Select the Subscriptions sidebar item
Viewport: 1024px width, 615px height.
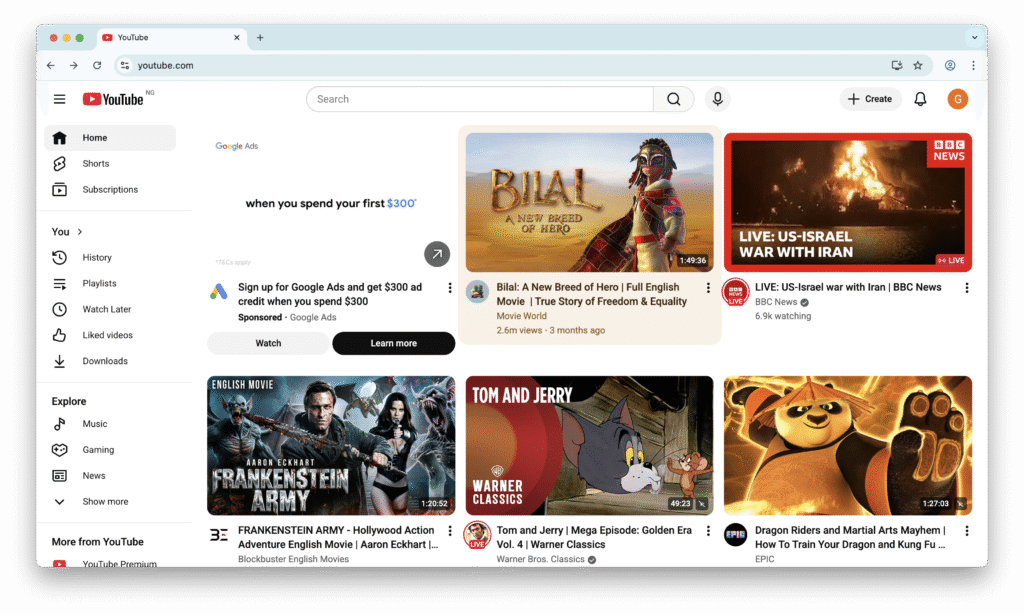click(x=110, y=190)
